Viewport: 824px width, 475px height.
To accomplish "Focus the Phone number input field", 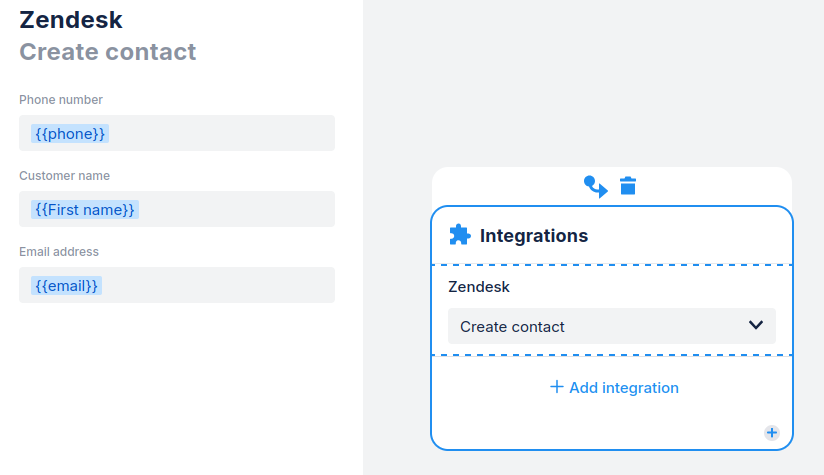I will tap(220, 133).
